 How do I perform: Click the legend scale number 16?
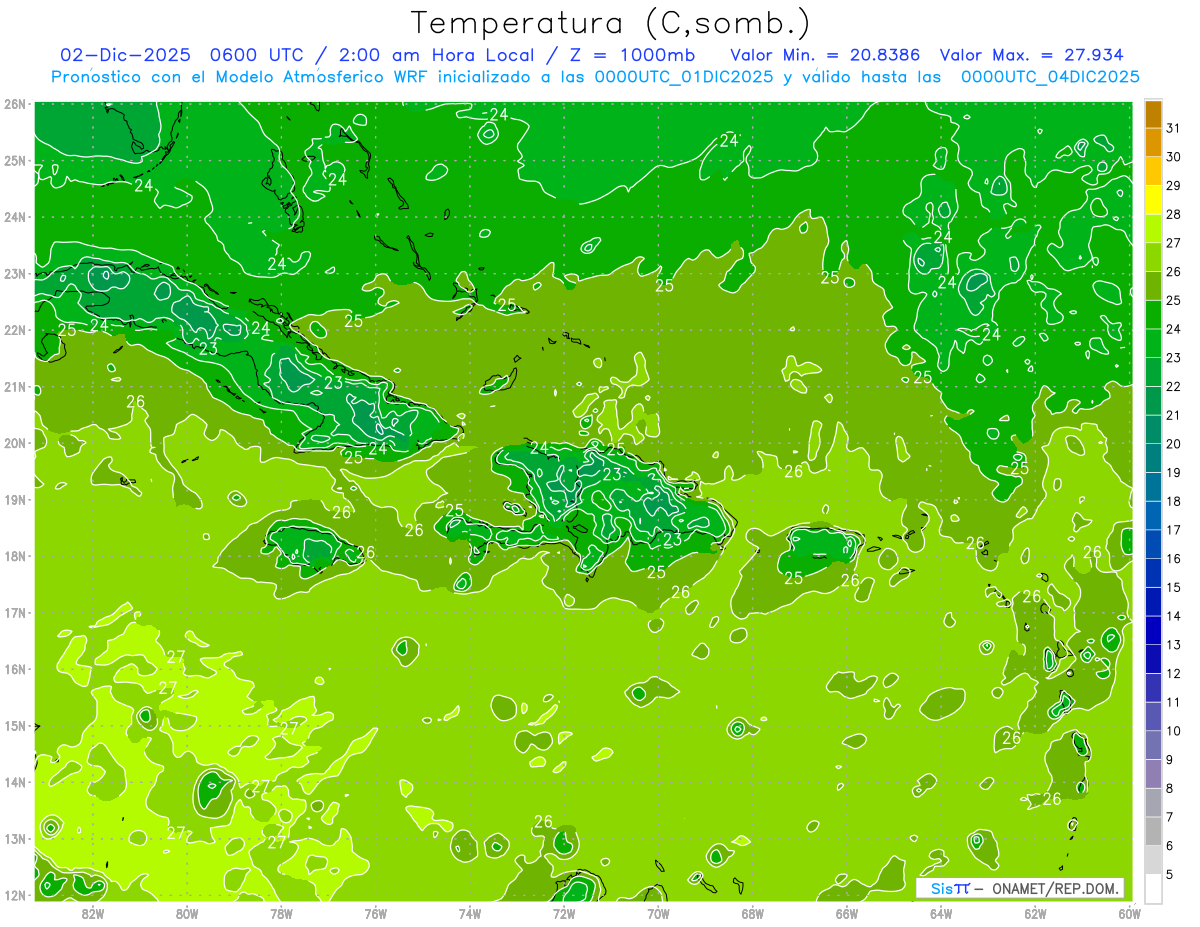(x=1173, y=558)
